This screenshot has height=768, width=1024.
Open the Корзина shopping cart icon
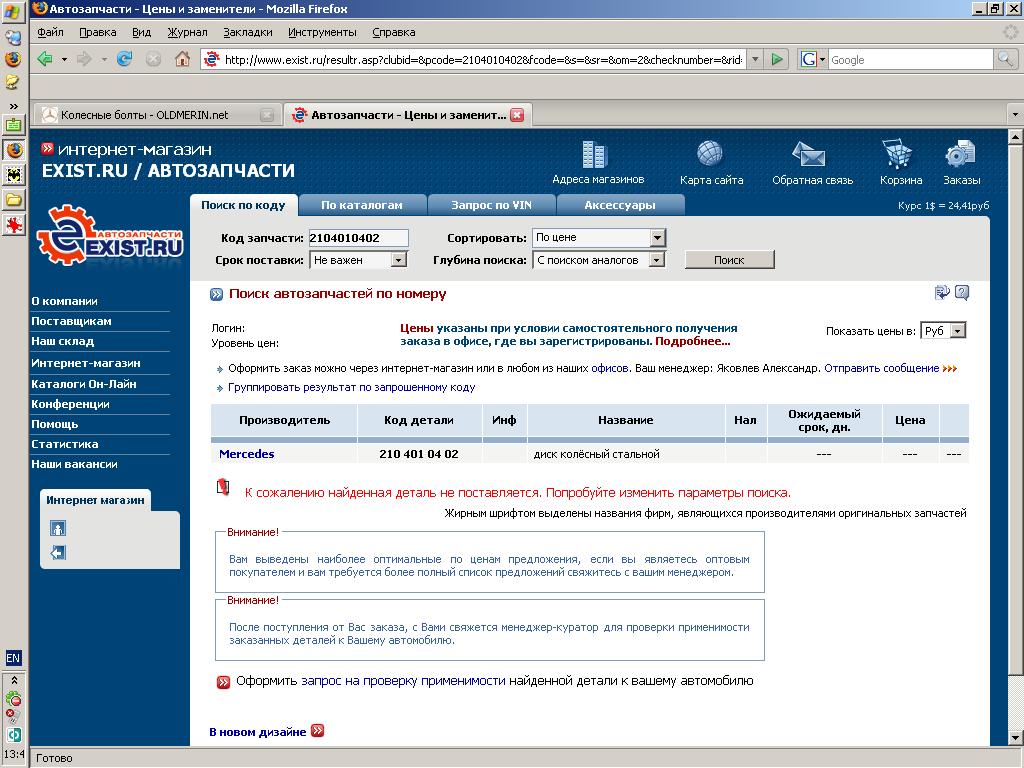click(x=901, y=156)
